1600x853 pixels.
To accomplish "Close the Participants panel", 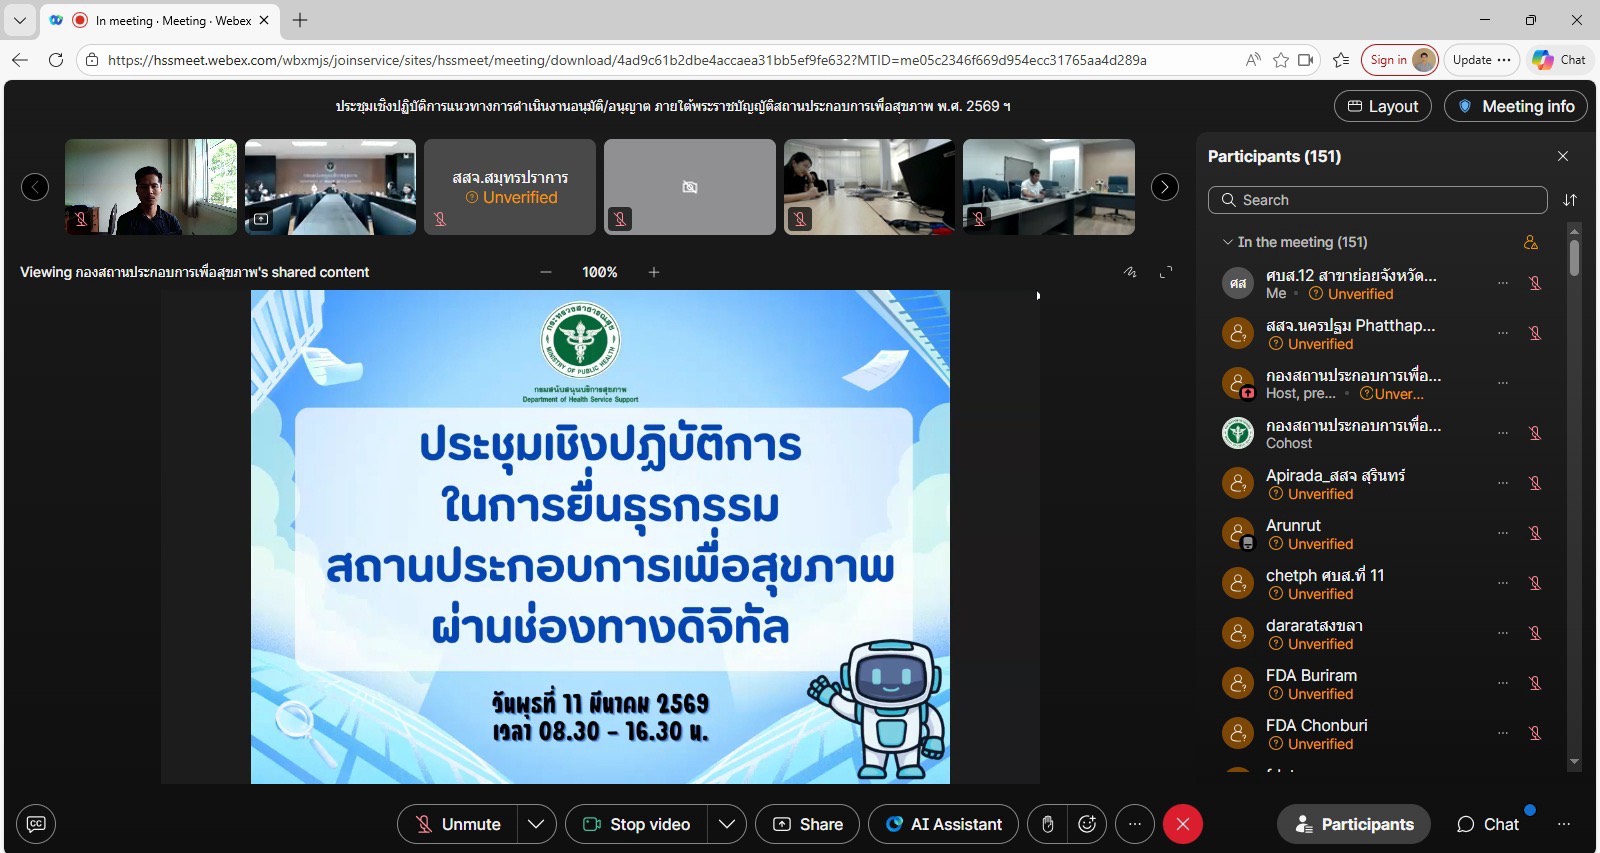I will pos(1563,156).
